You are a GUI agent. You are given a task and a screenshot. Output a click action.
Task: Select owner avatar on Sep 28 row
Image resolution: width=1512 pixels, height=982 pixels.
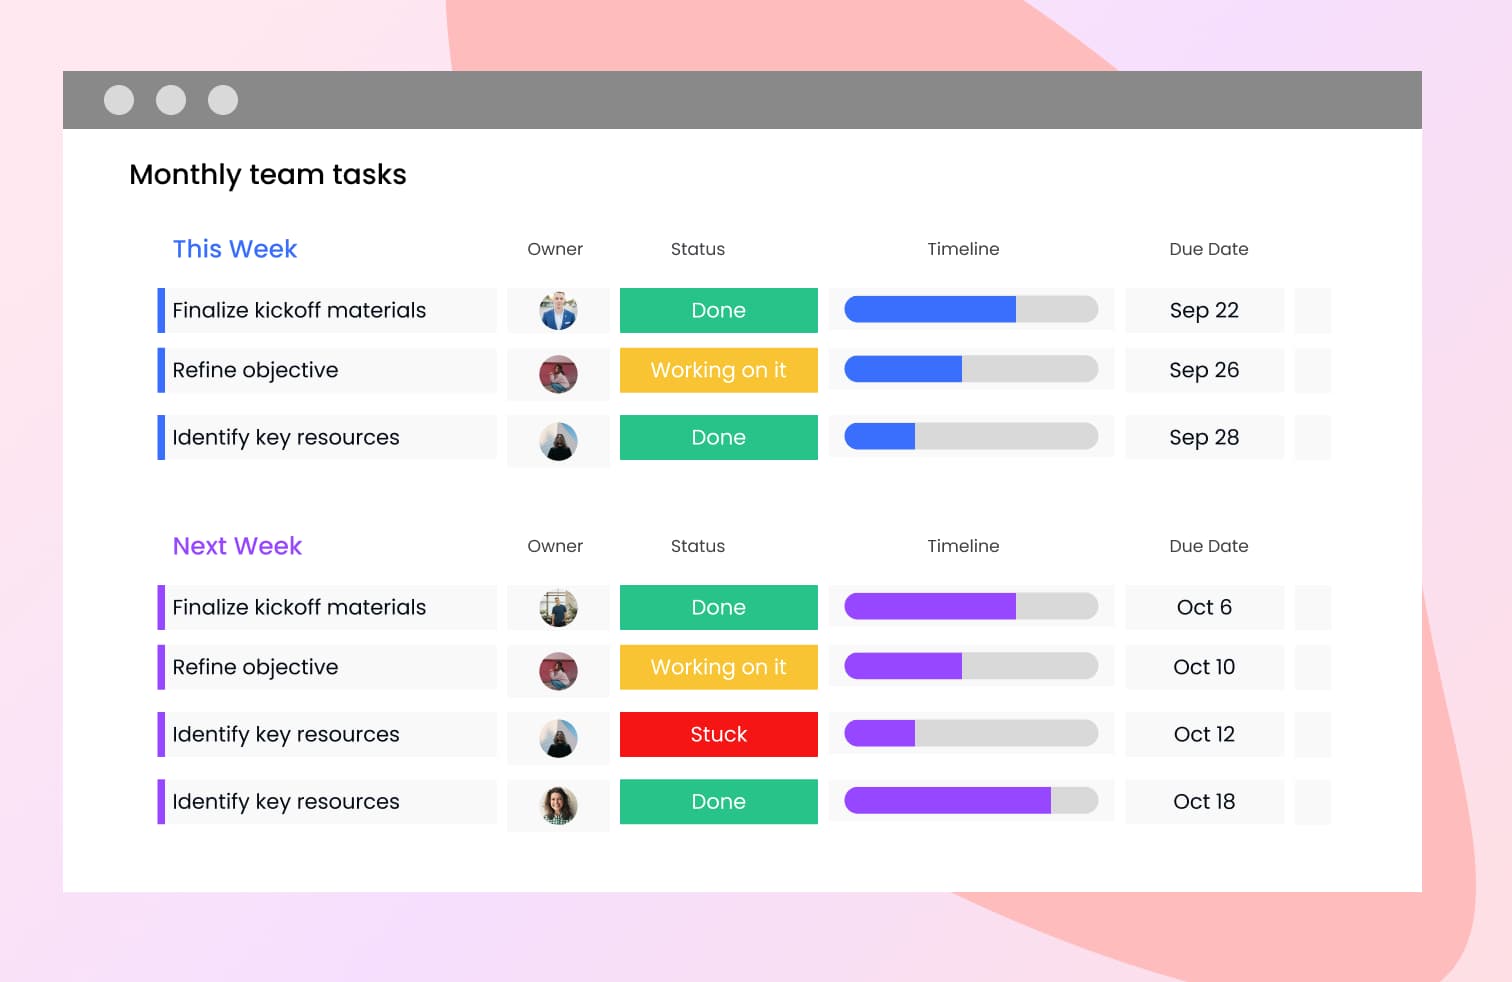[x=558, y=441]
